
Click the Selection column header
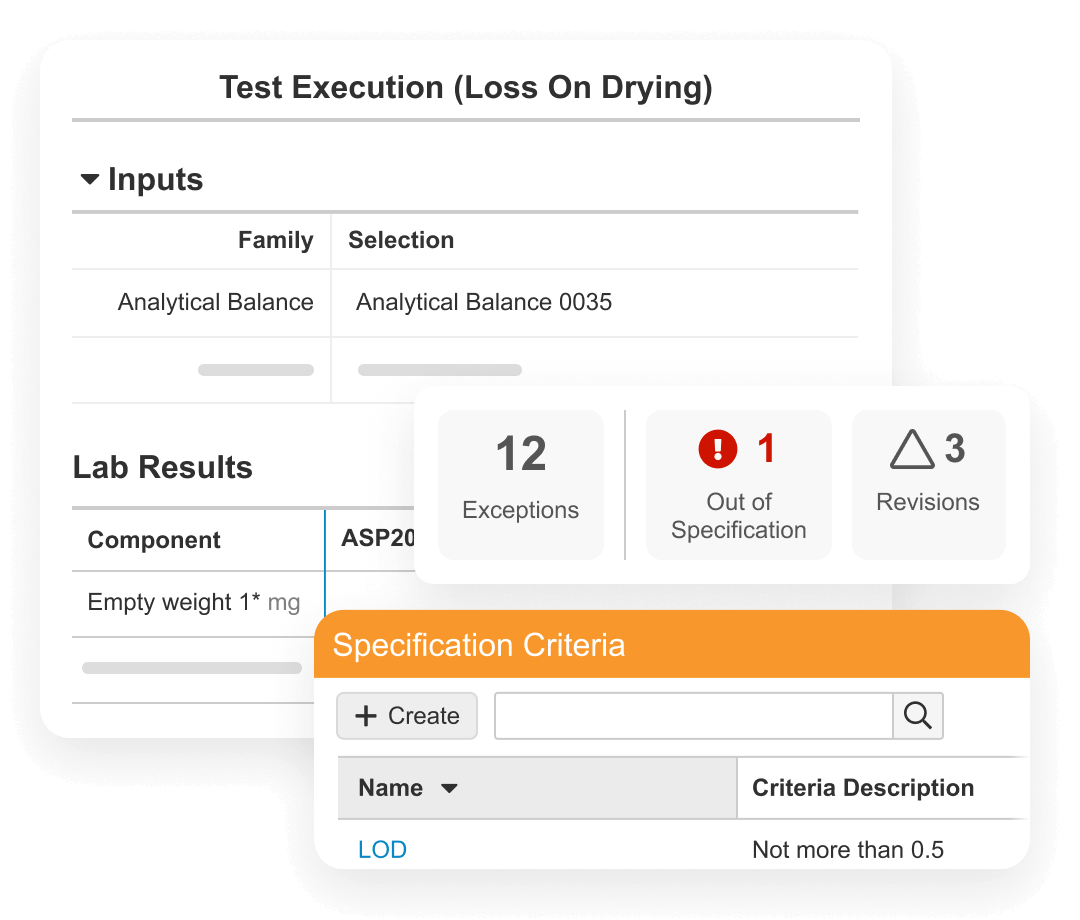[401, 240]
